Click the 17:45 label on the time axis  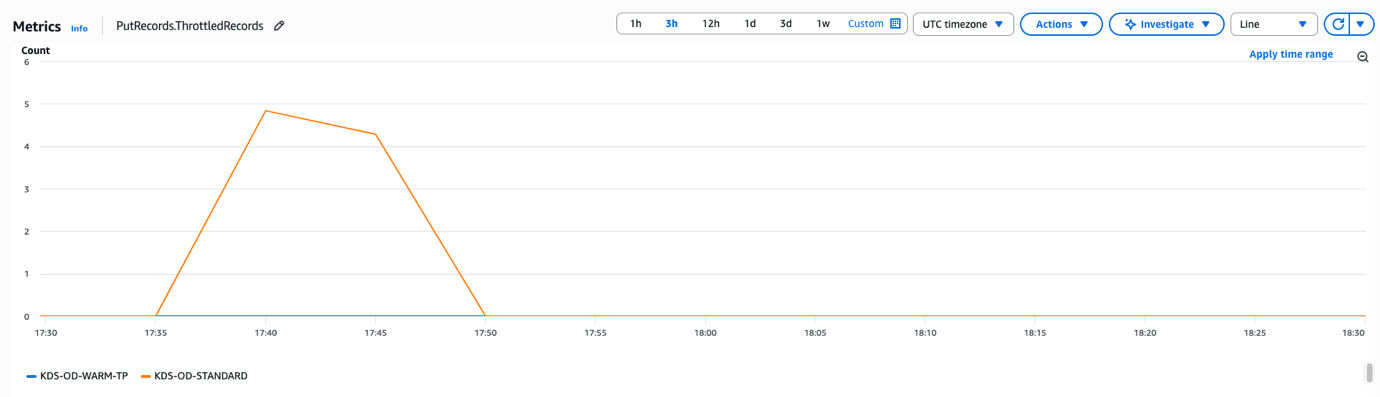375,333
